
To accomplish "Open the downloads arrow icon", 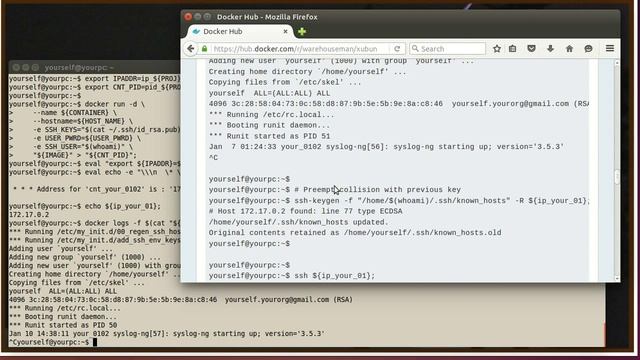I will (x=550, y=49).
